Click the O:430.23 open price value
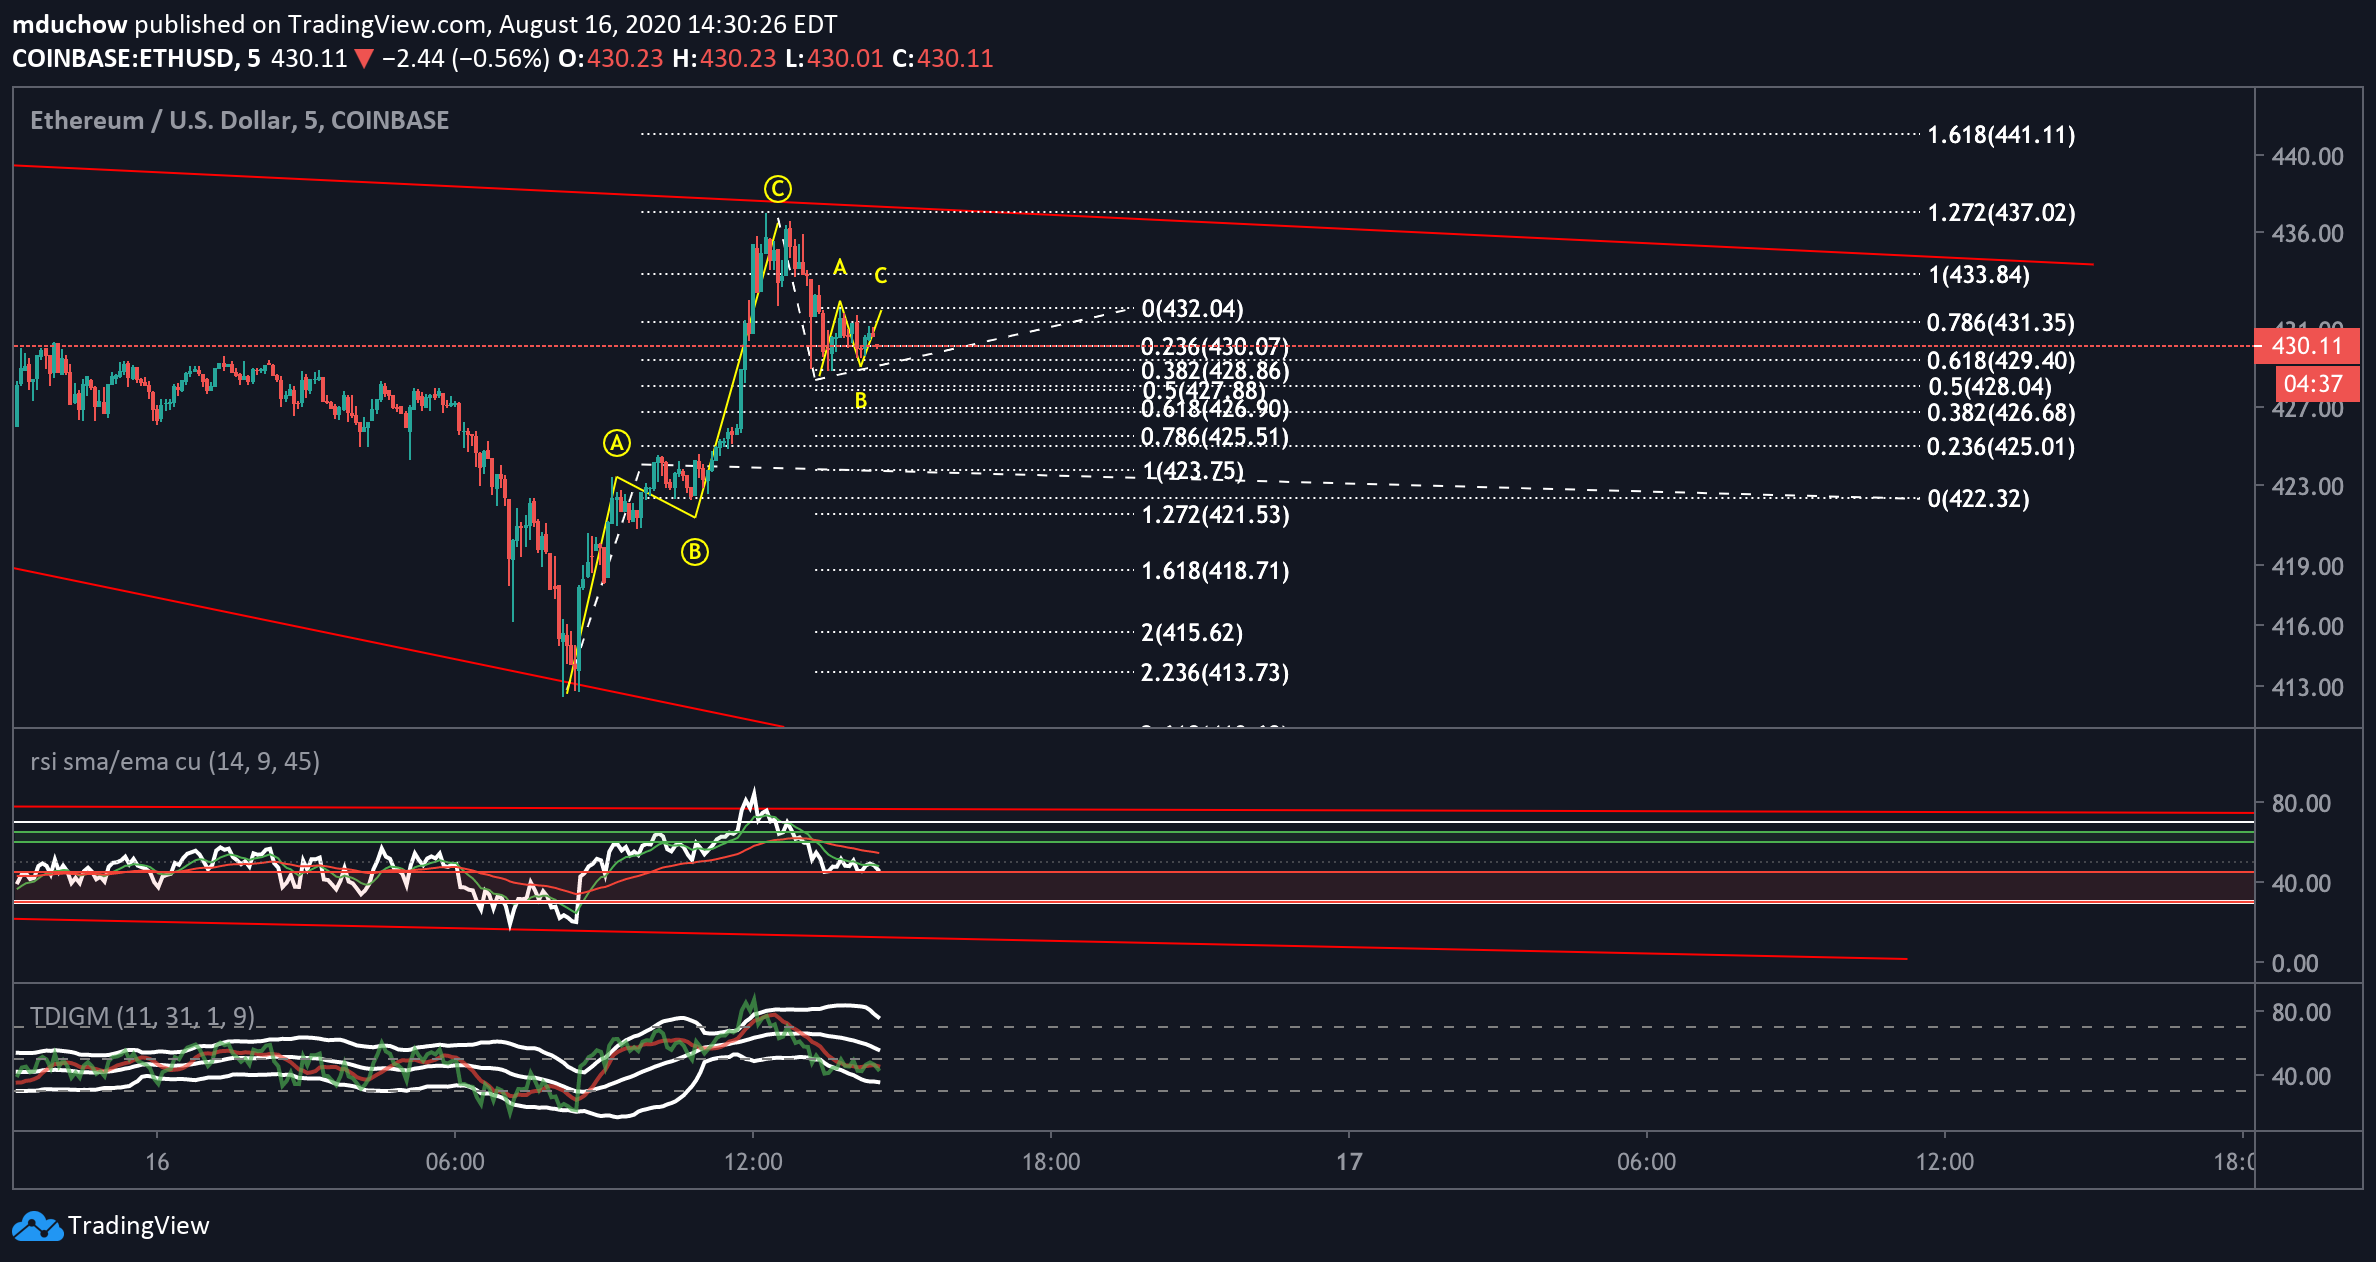Screen dimensions: 2376x1262 611,59
